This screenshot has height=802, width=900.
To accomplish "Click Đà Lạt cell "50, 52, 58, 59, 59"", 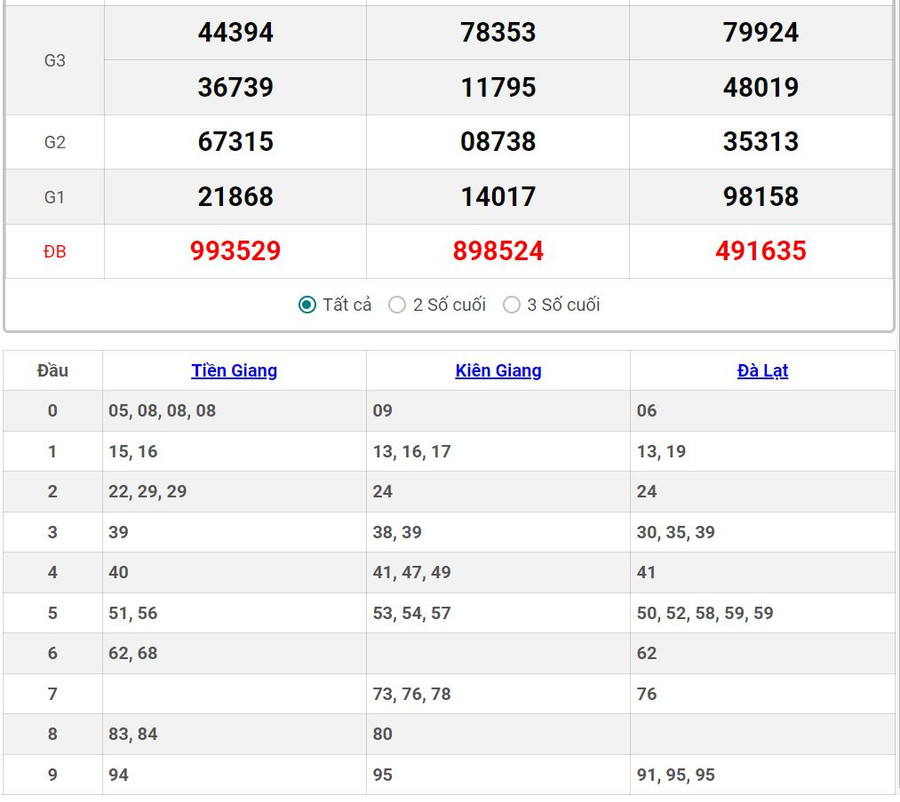I will click(705, 613).
